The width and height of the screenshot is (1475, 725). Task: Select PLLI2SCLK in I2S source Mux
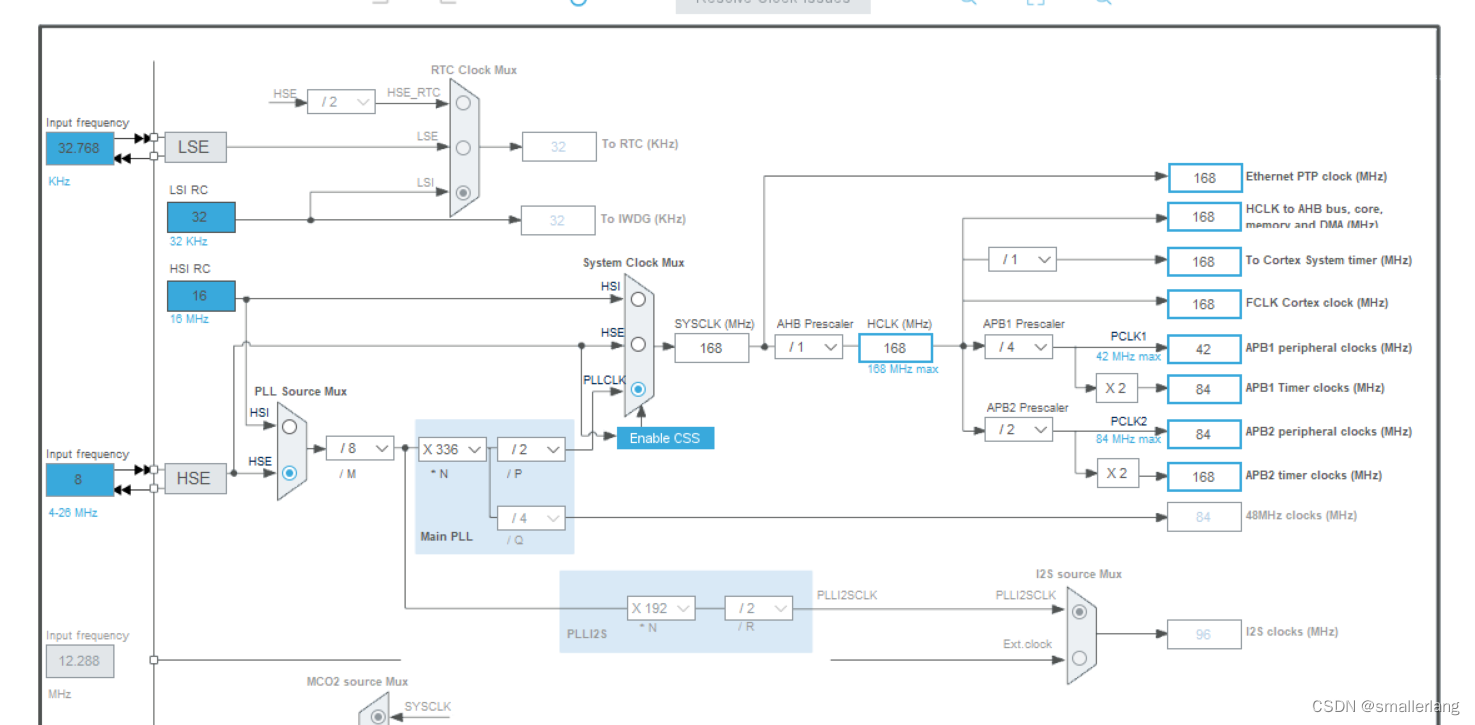pos(1079,611)
